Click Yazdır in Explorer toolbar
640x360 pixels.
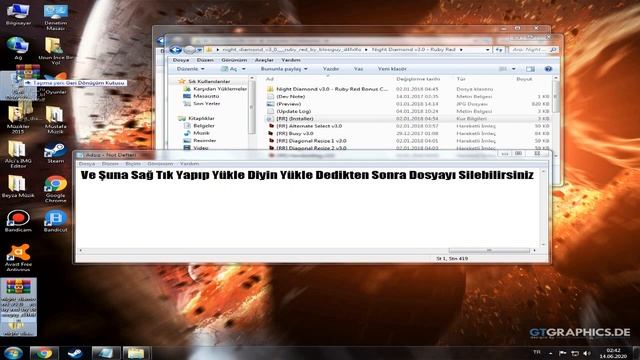[331, 69]
